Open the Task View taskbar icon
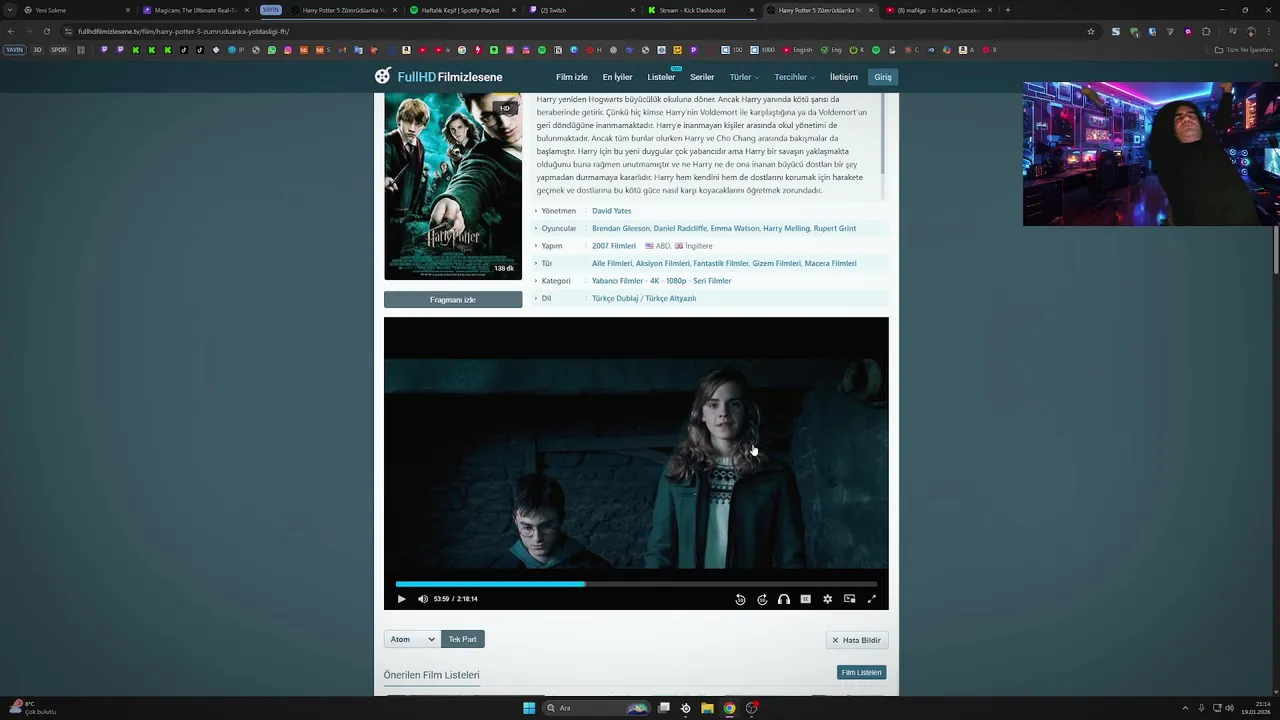Screen dimensions: 1280x720 pos(663,708)
